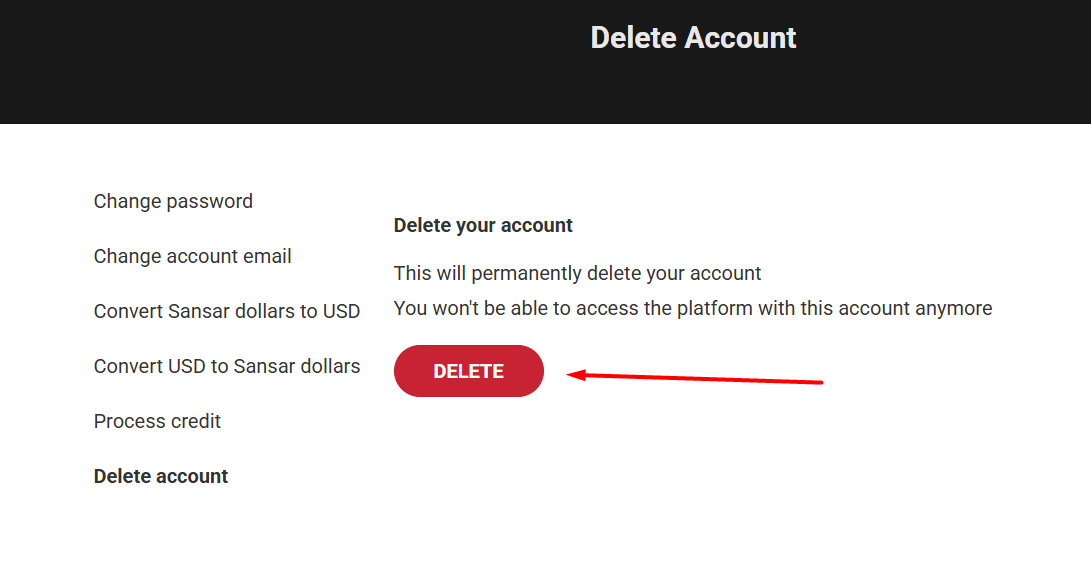Click the word "Account" in the header title
This screenshot has height=579, width=1091.
pyautogui.click(x=740, y=38)
